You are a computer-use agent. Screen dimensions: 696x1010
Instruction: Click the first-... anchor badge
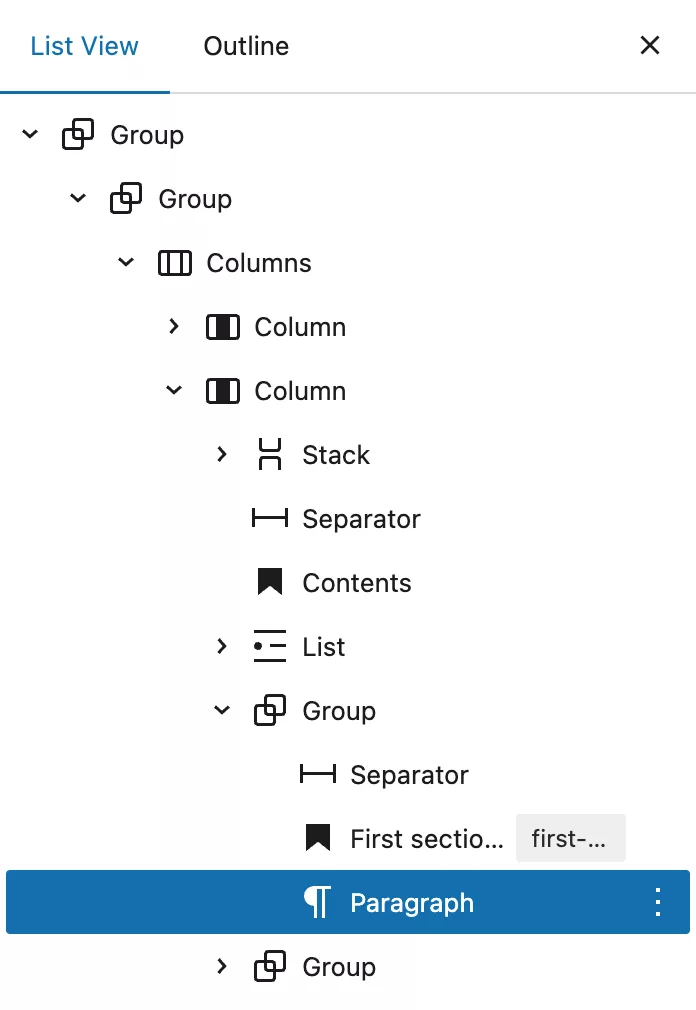570,838
